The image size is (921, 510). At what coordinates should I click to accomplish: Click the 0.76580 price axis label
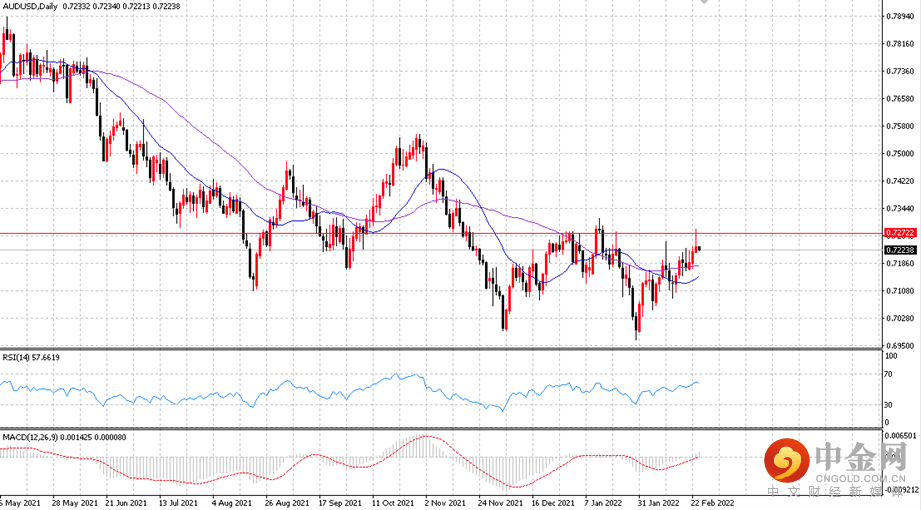(900, 99)
